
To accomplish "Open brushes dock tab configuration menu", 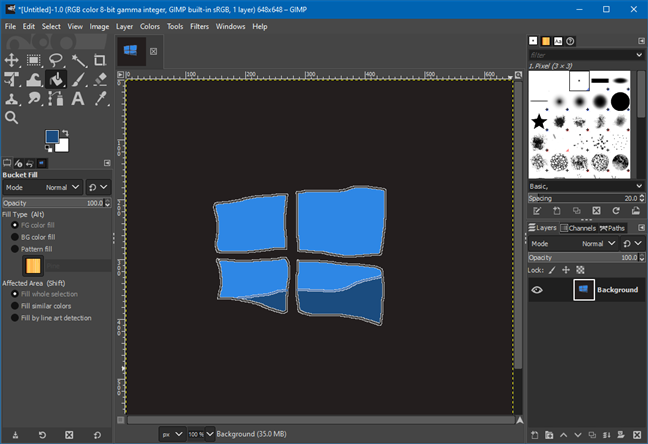I will [641, 41].
